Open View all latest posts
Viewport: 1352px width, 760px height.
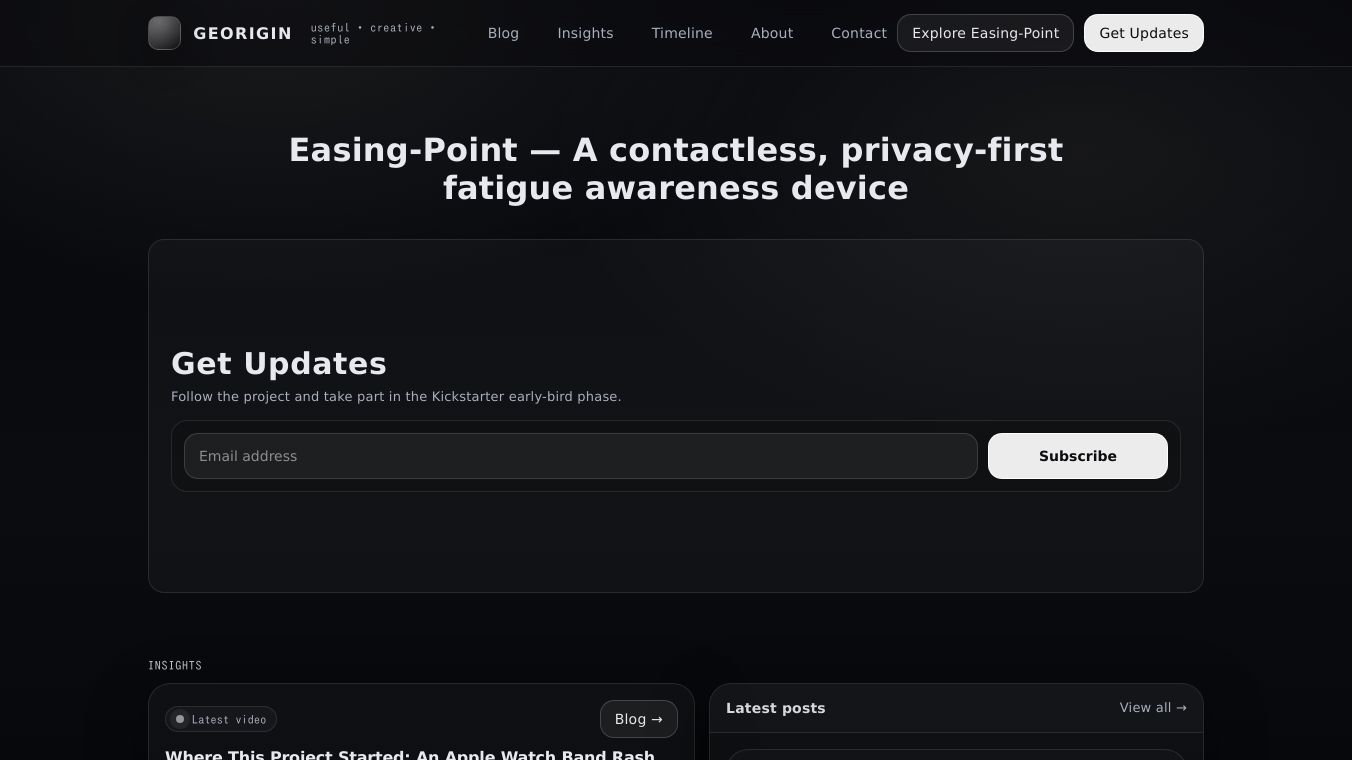[x=1152, y=708]
